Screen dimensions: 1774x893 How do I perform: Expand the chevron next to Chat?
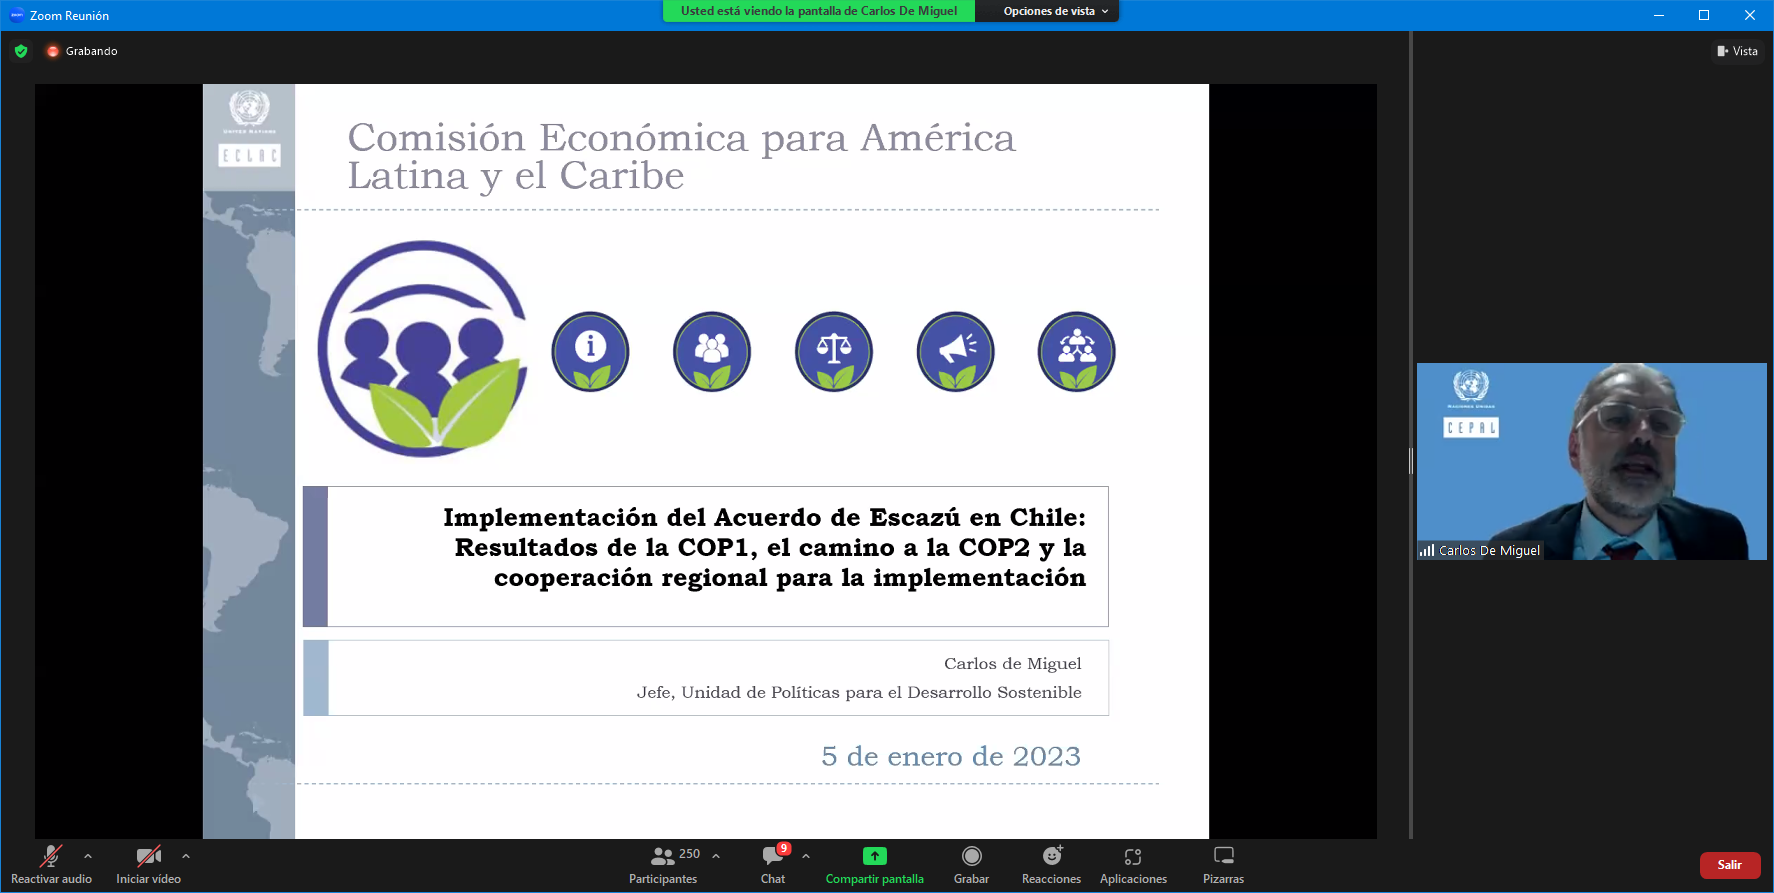point(806,856)
